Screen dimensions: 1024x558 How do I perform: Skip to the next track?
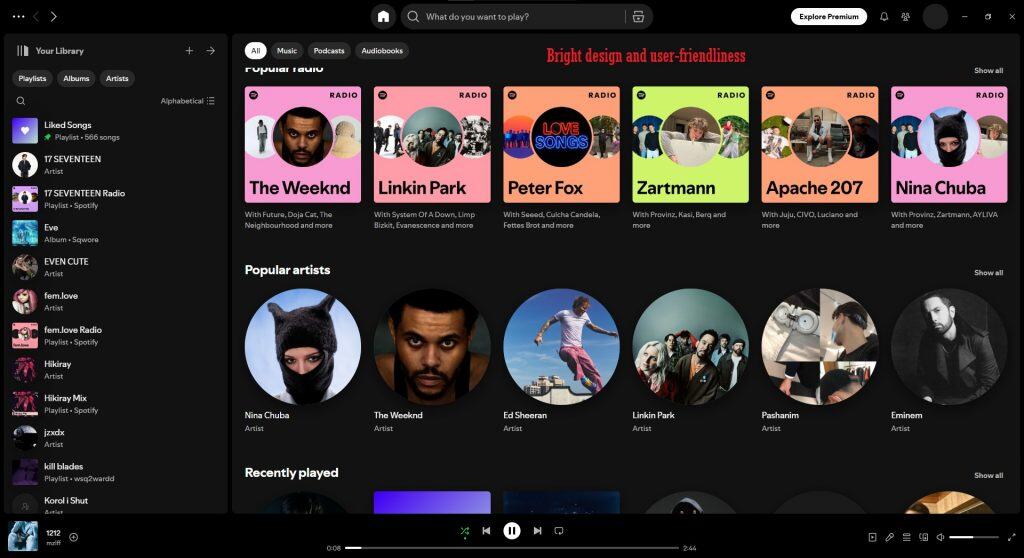[x=537, y=531]
